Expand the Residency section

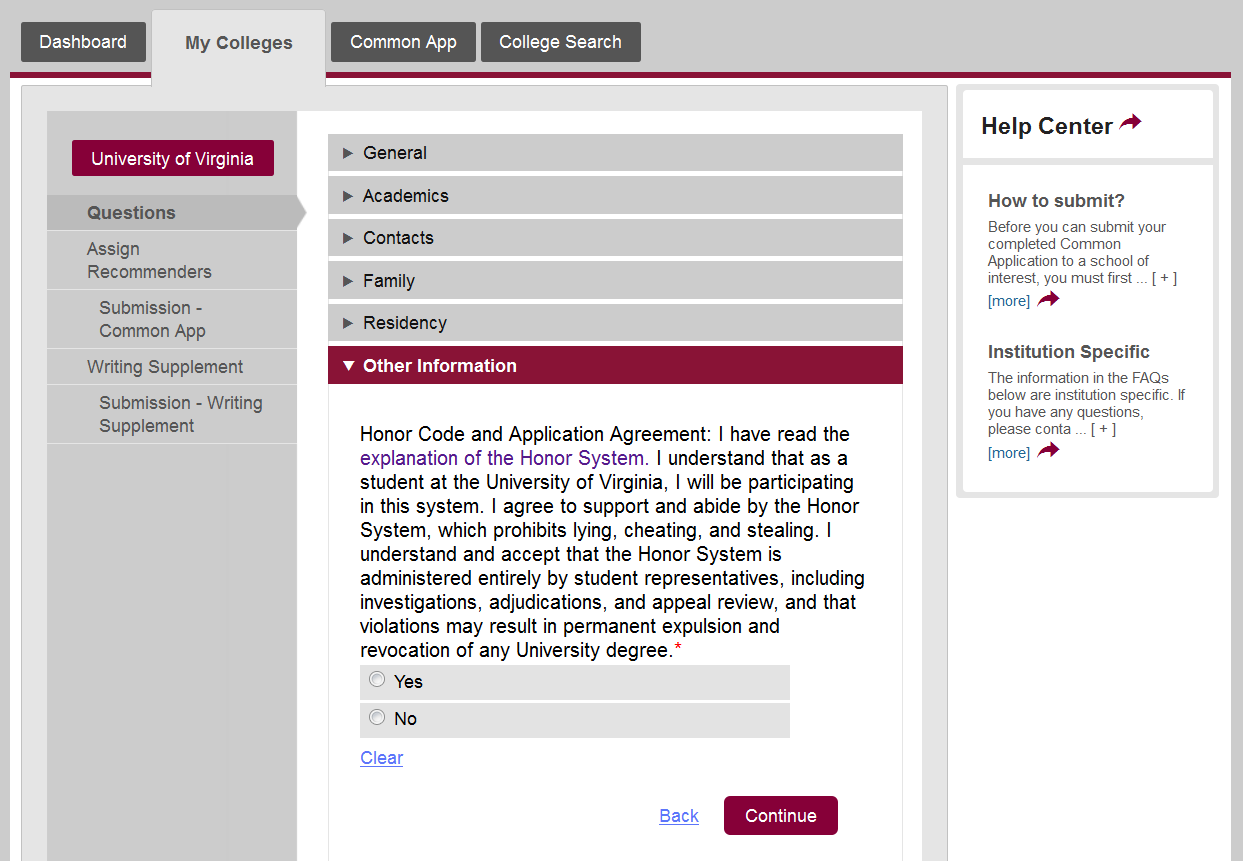[615, 323]
